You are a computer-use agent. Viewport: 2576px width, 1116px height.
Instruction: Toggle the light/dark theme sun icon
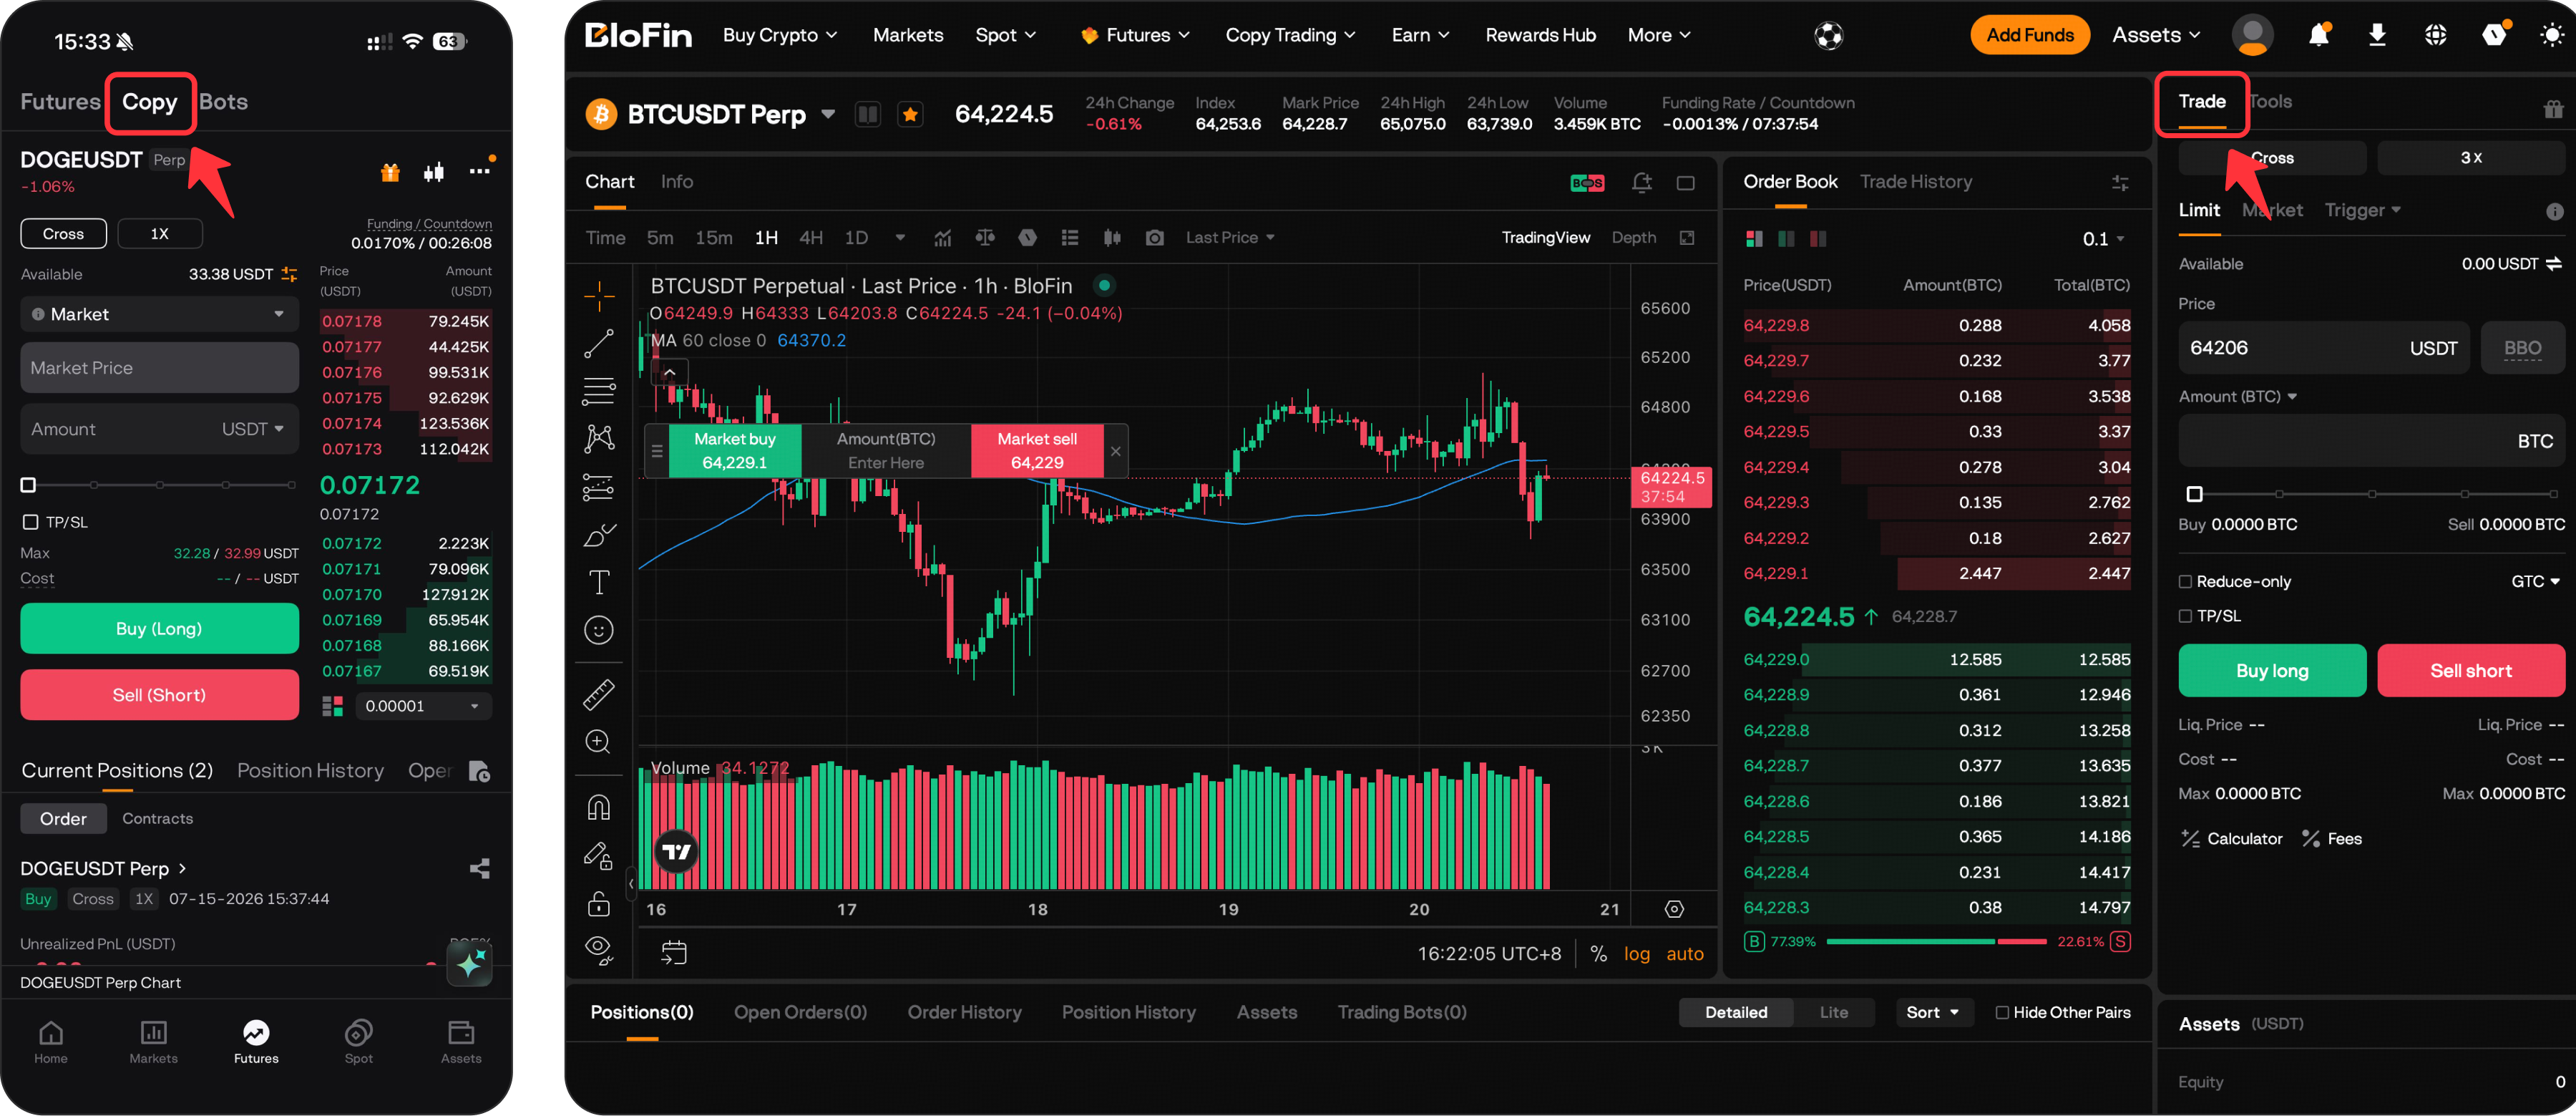click(2551, 35)
